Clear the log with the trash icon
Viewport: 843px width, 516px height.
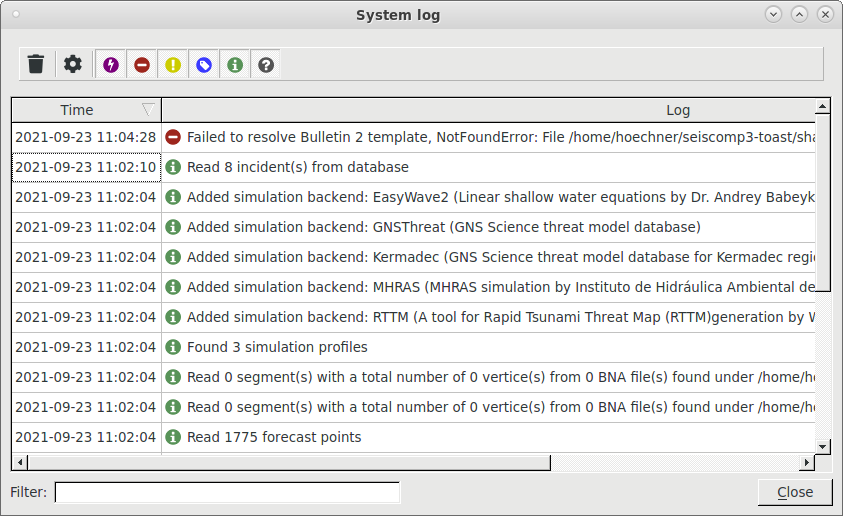(x=36, y=64)
